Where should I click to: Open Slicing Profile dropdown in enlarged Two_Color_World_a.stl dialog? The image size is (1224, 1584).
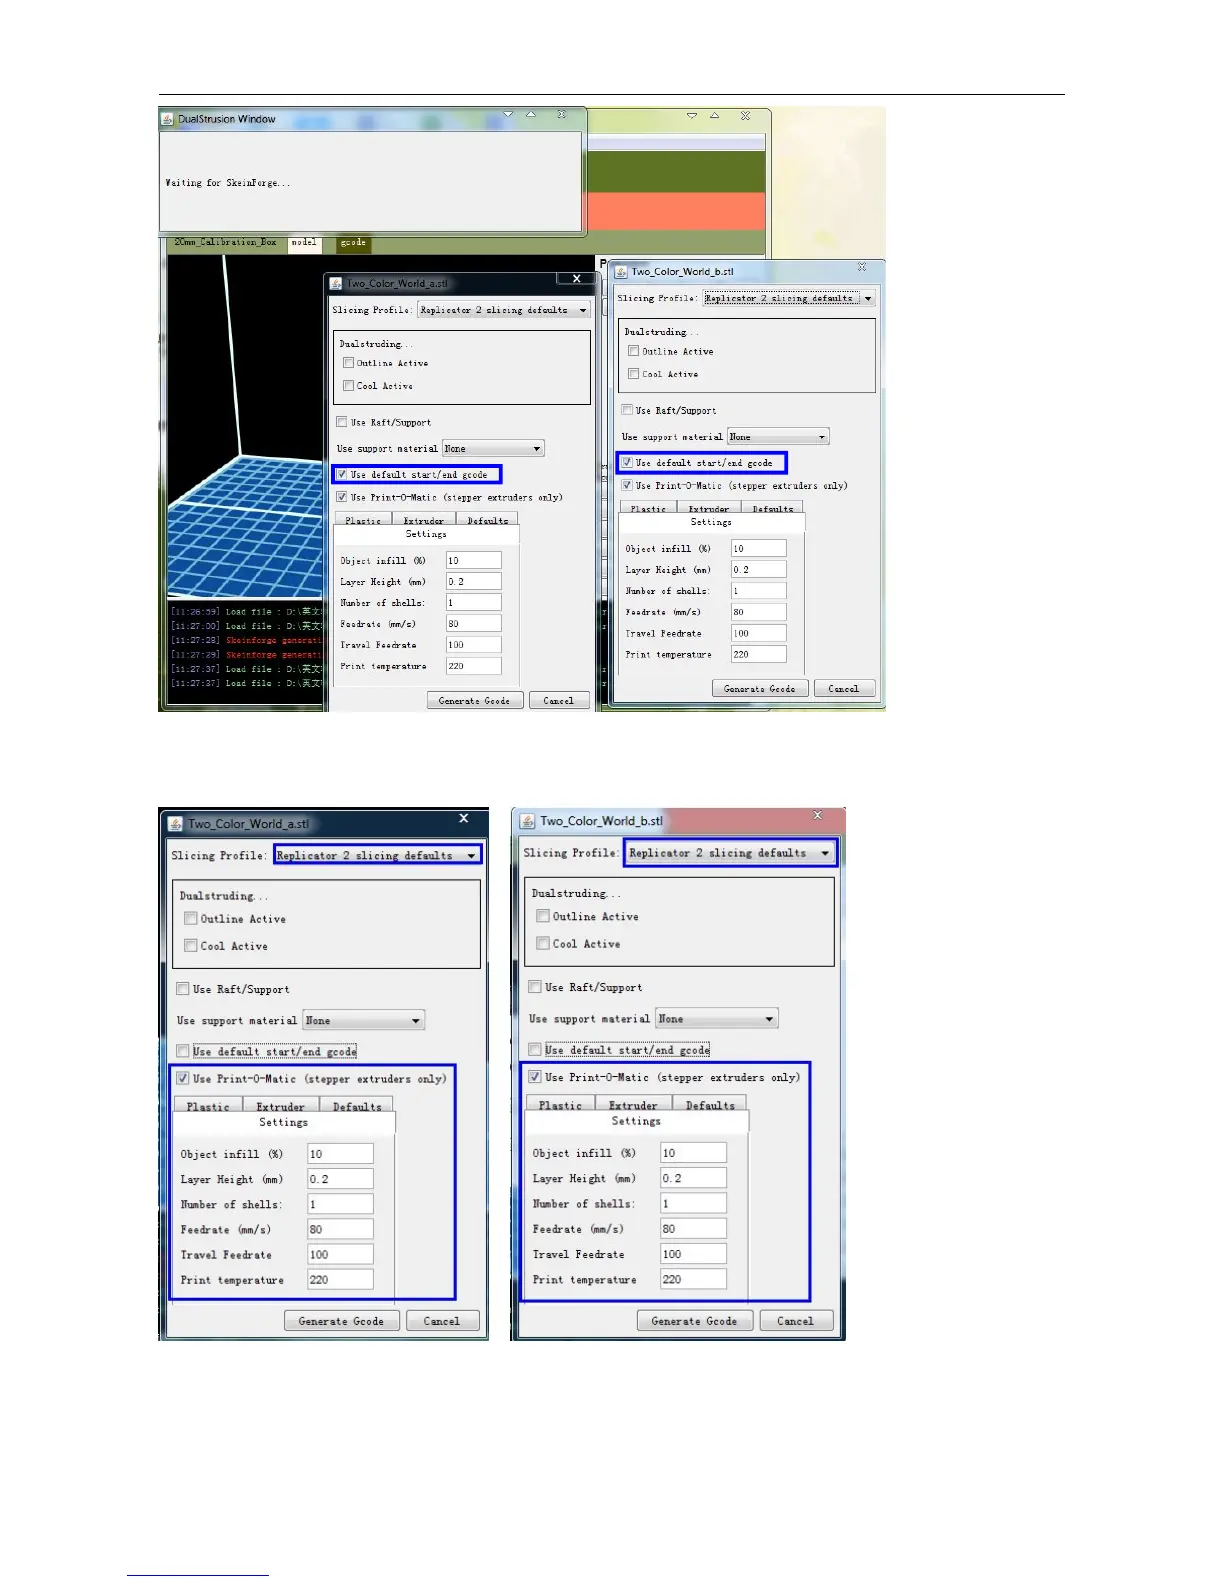point(378,855)
